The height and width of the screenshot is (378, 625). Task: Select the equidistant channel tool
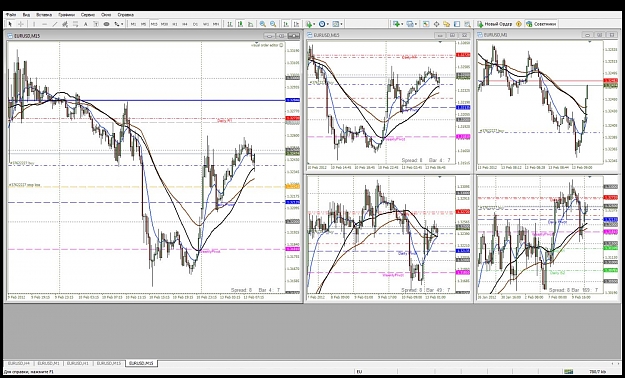tap(65, 24)
